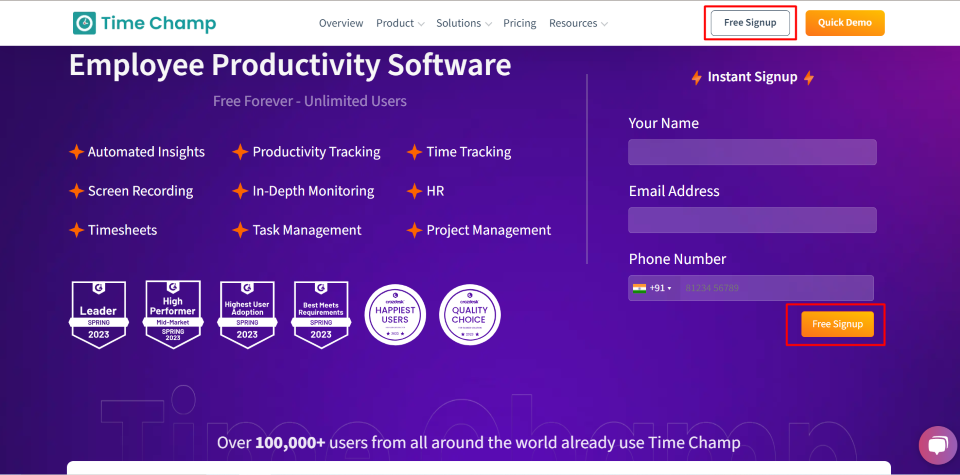960x475 pixels.
Task: Click the star beside Productivity Tracking
Action: tap(240, 152)
